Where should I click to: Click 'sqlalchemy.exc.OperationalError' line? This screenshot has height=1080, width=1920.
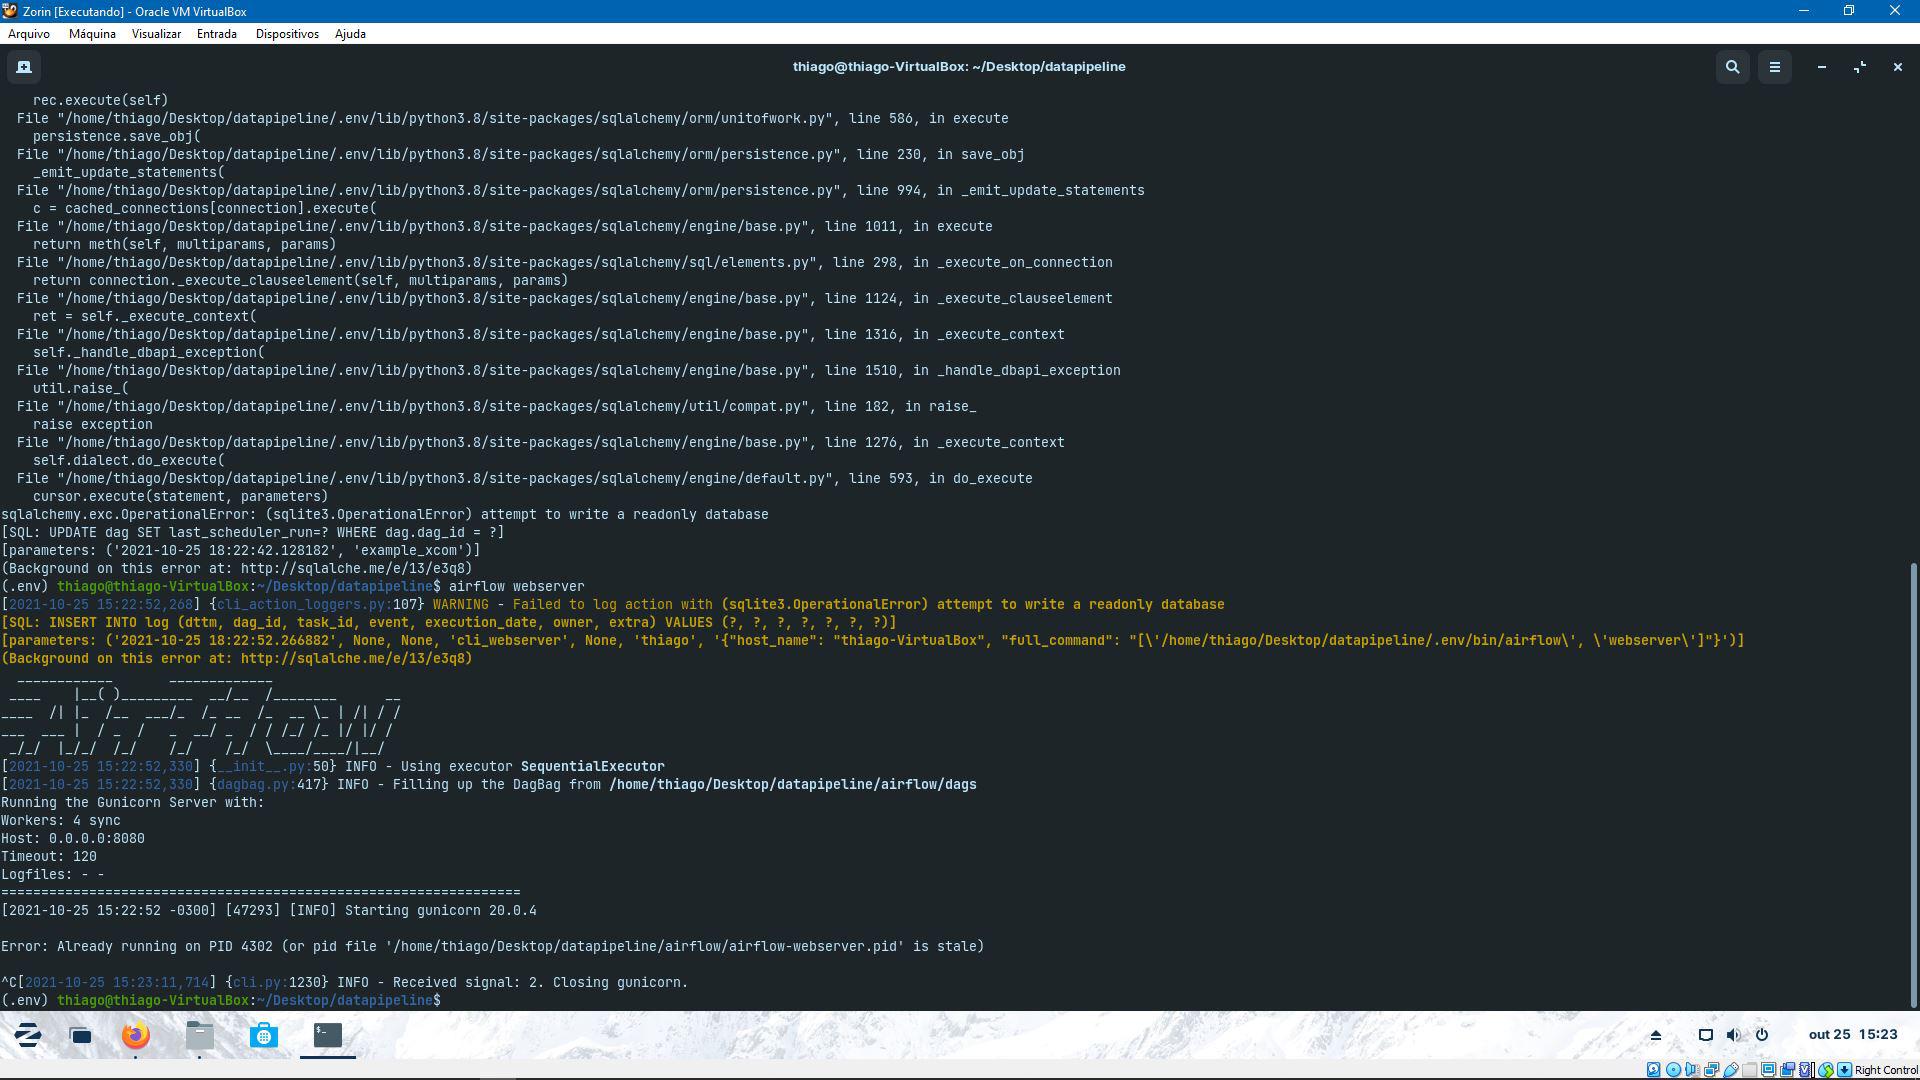coord(385,515)
